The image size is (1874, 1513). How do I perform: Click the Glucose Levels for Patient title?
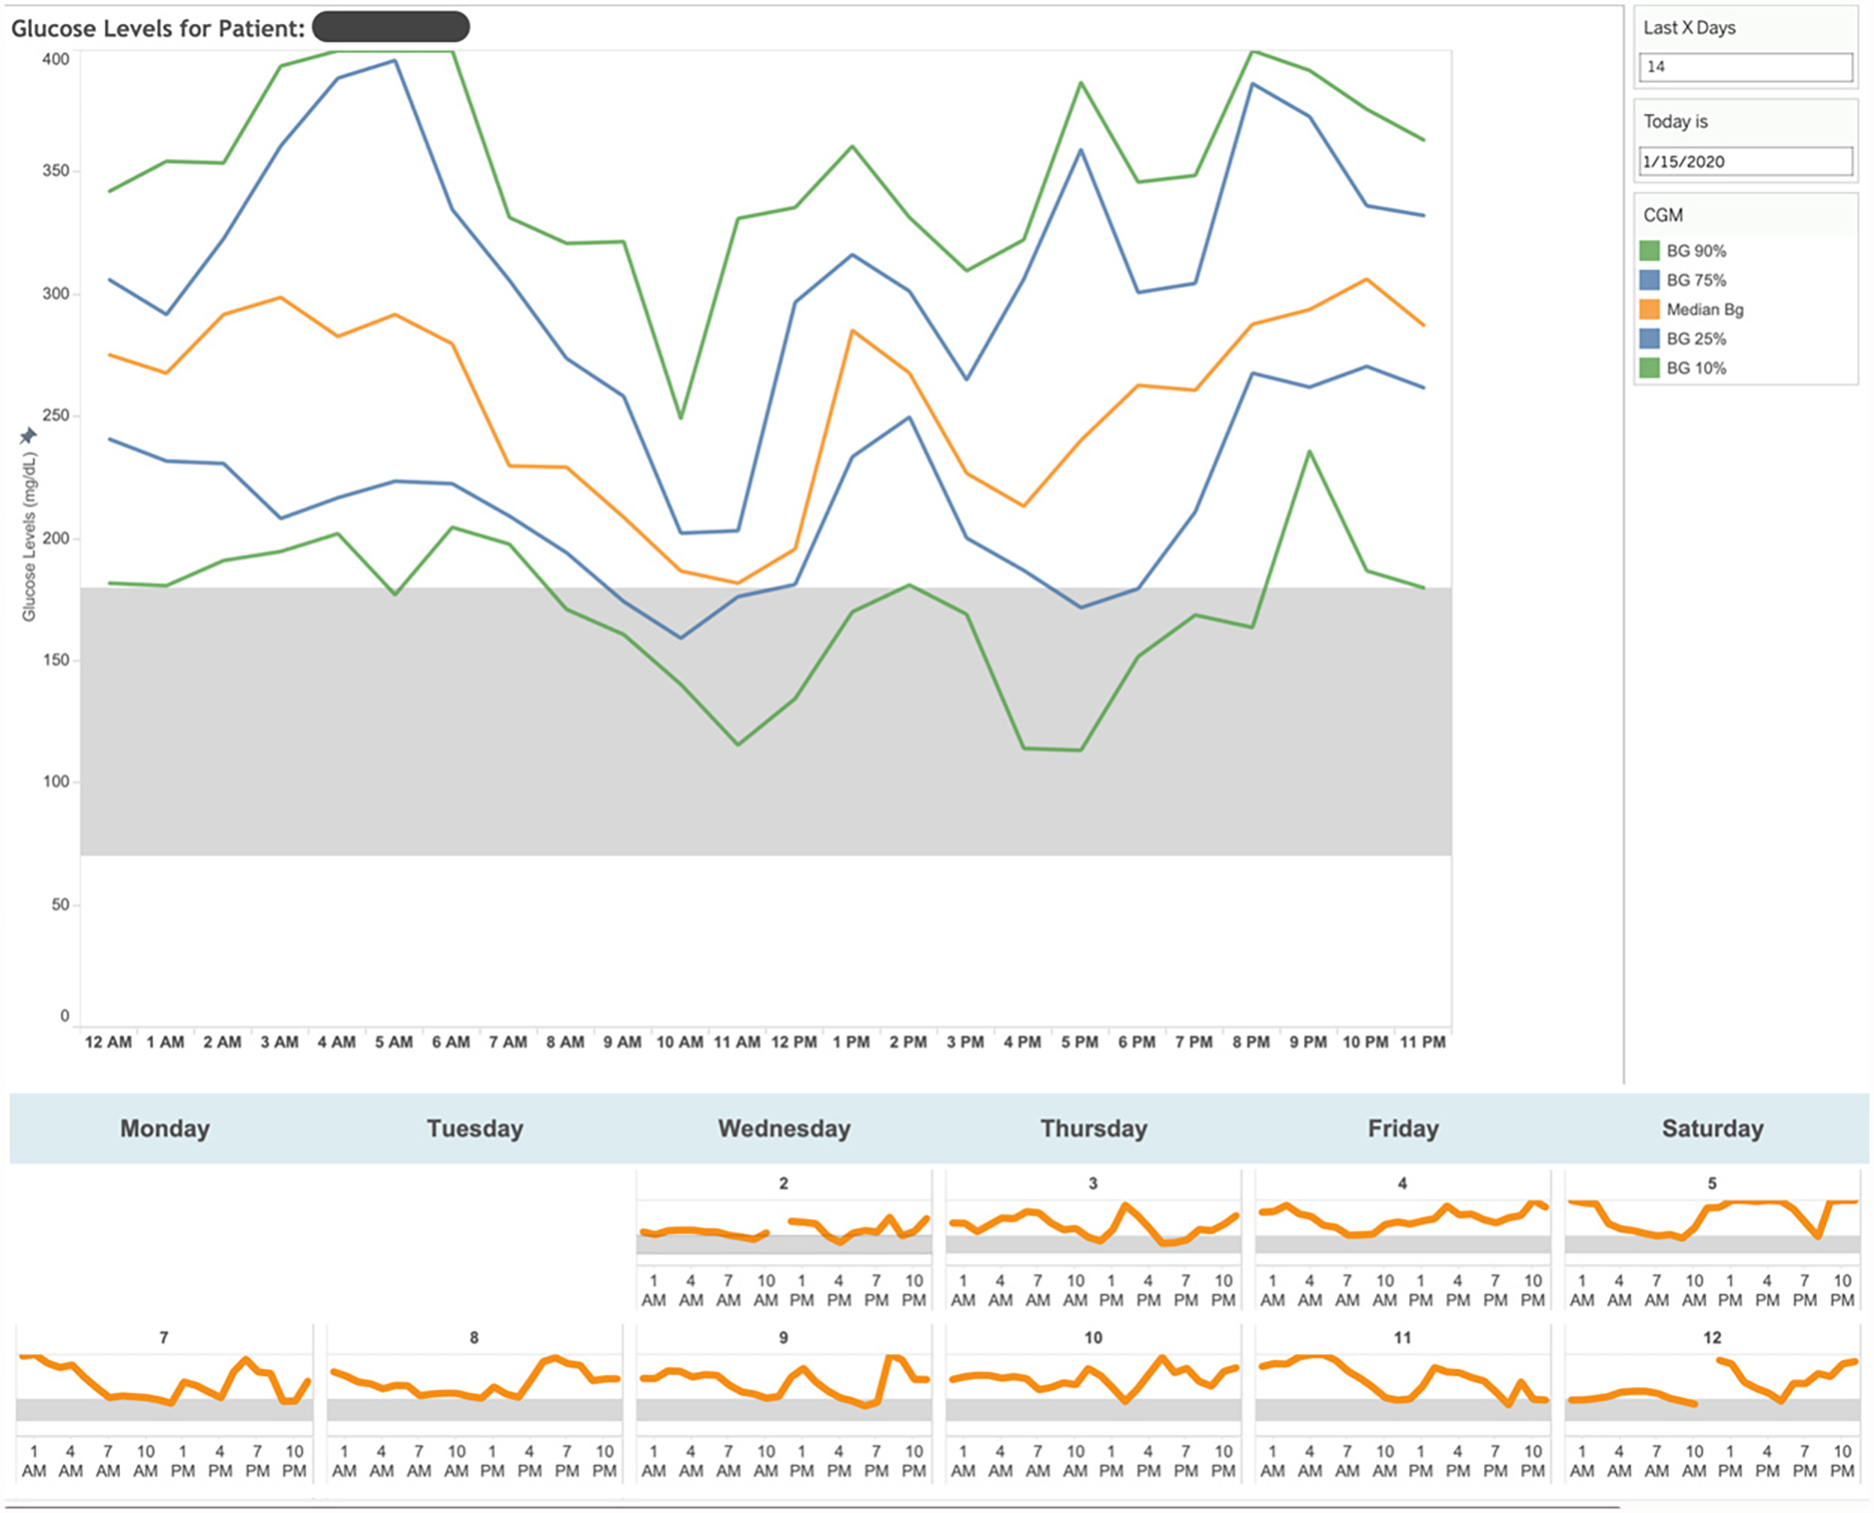click(x=158, y=28)
